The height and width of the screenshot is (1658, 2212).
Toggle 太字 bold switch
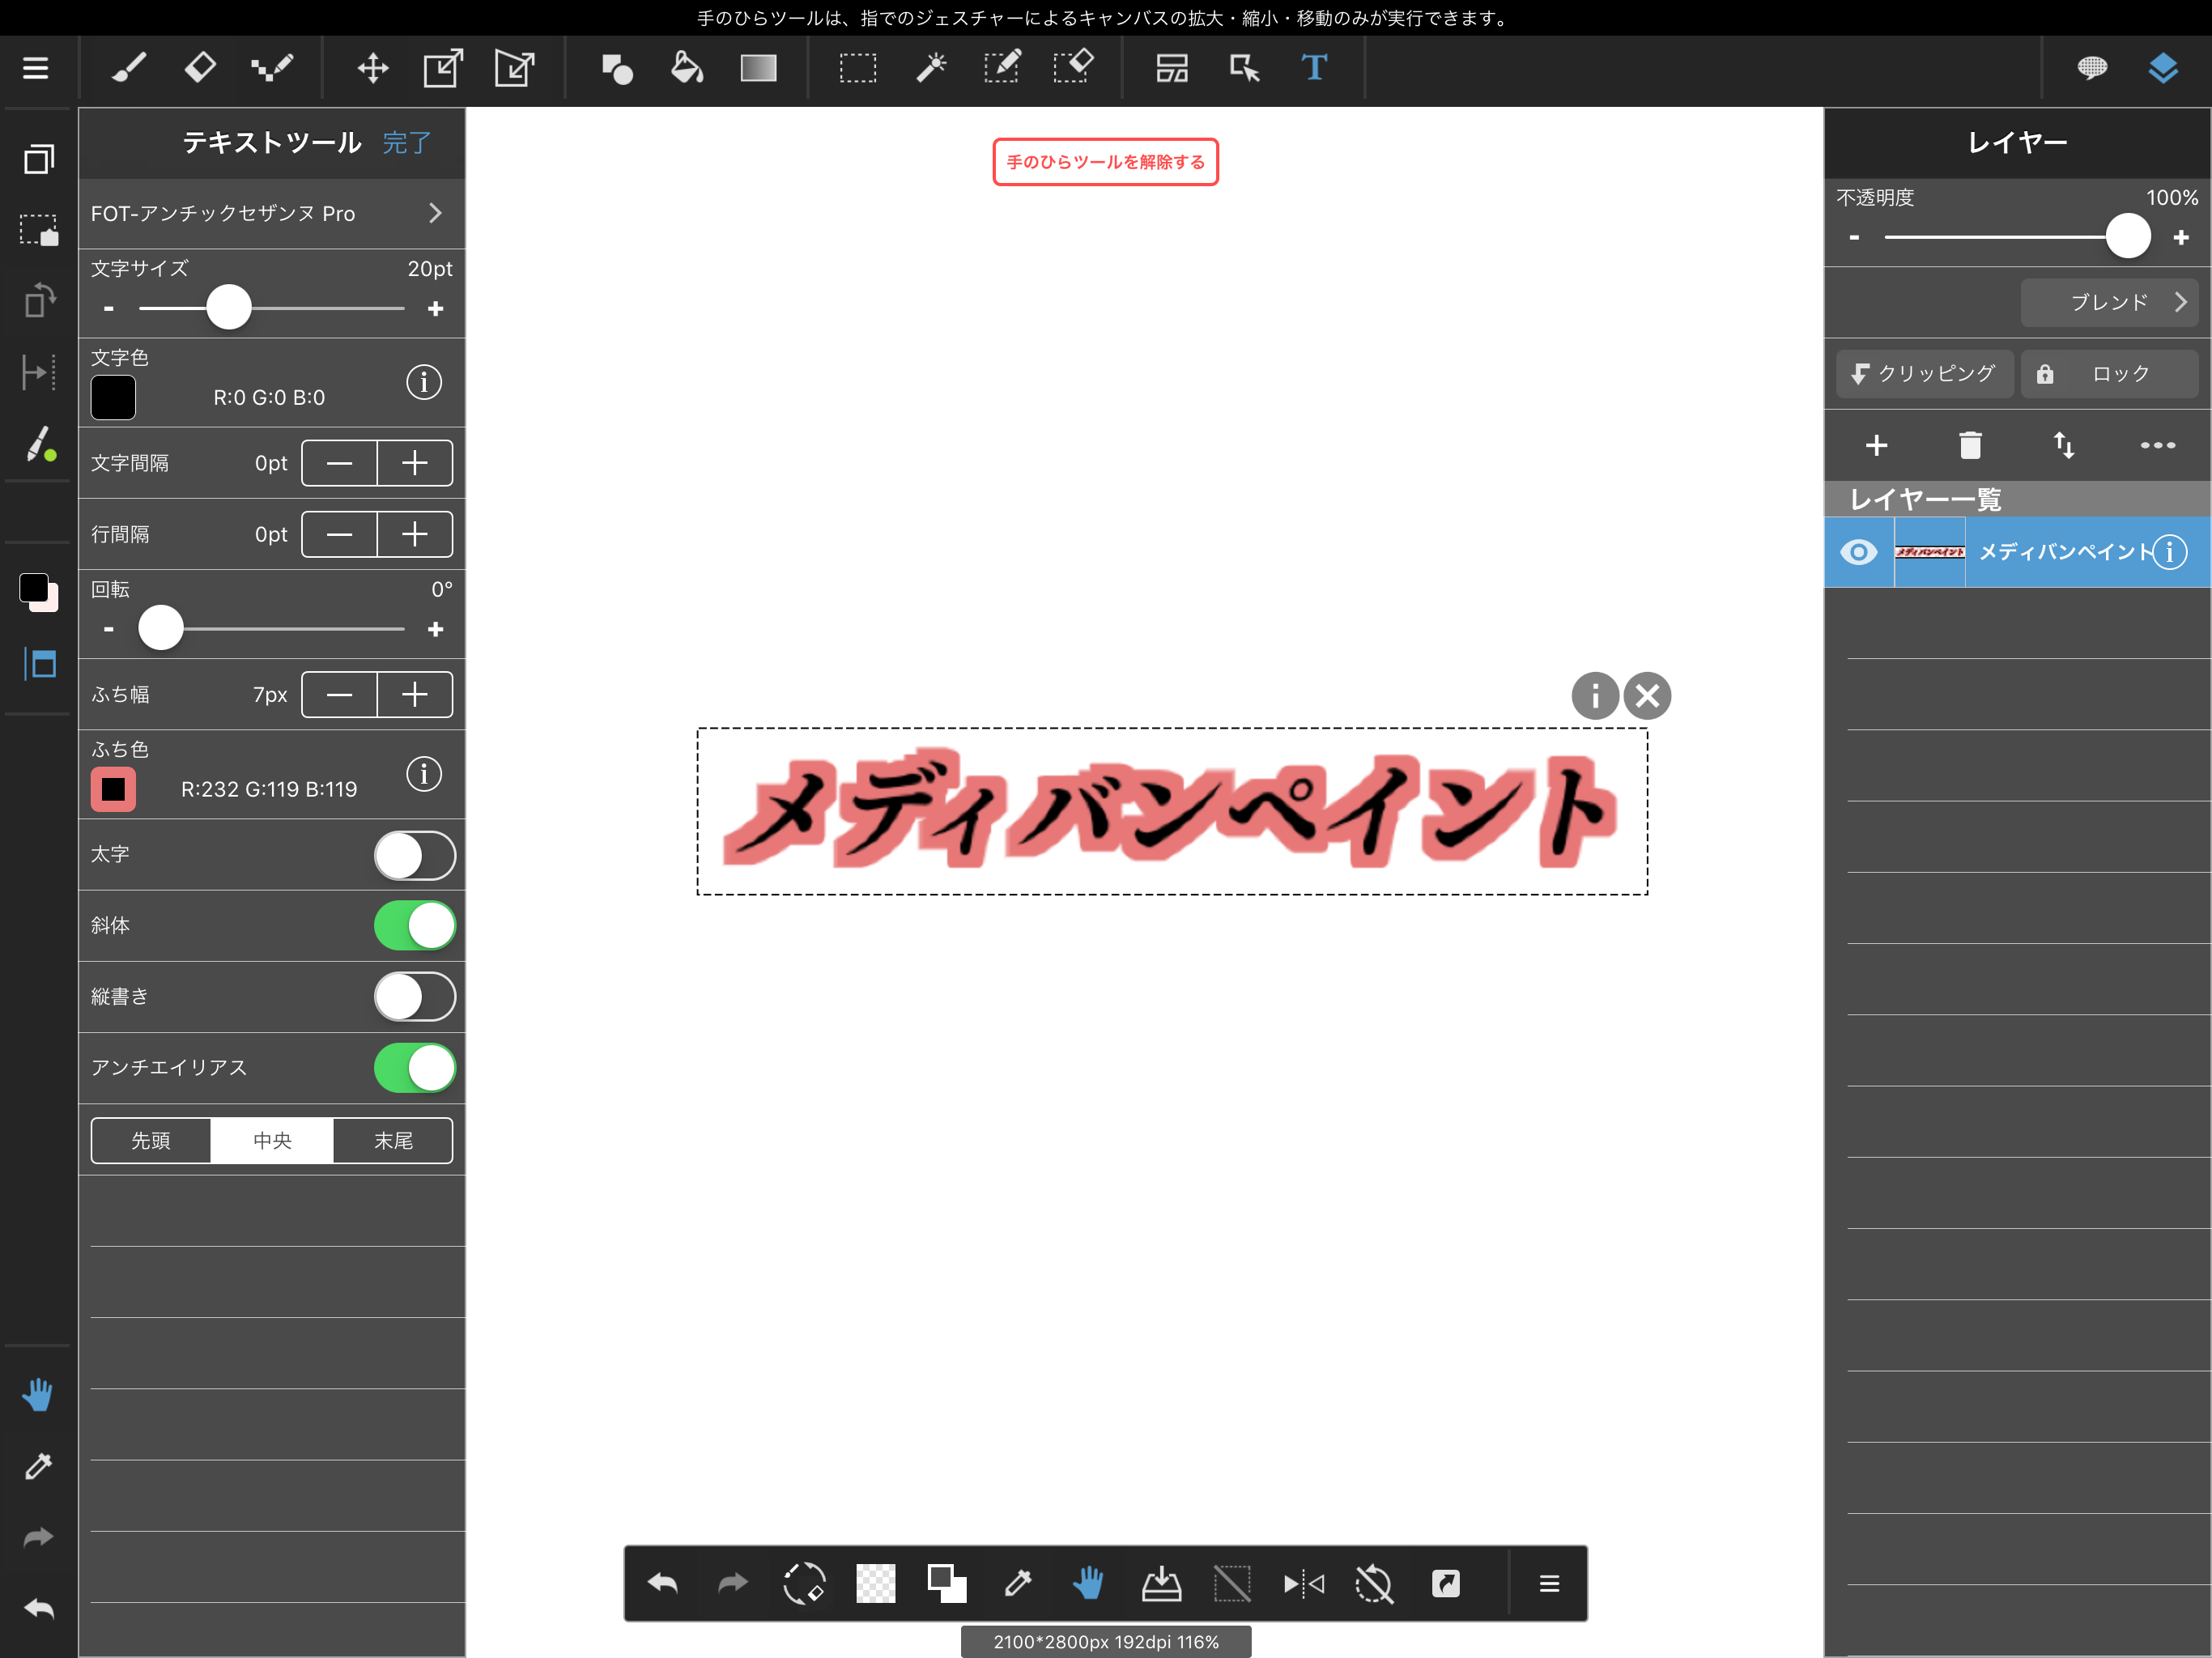coord(415,855)
